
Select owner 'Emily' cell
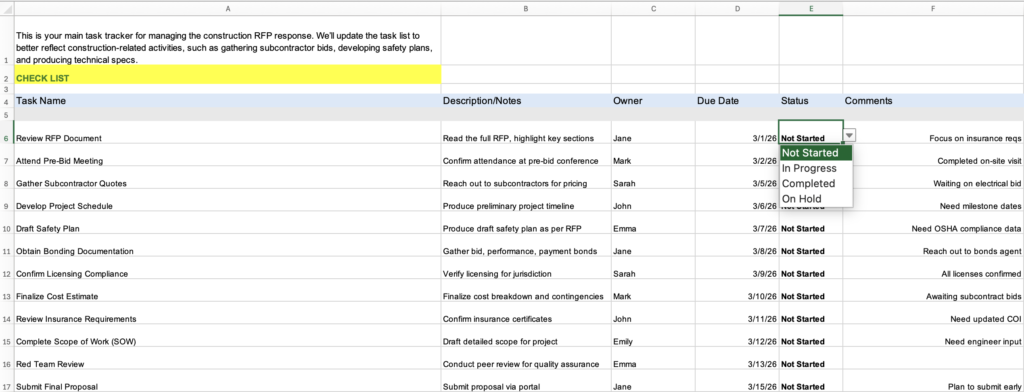click(653, 335)
